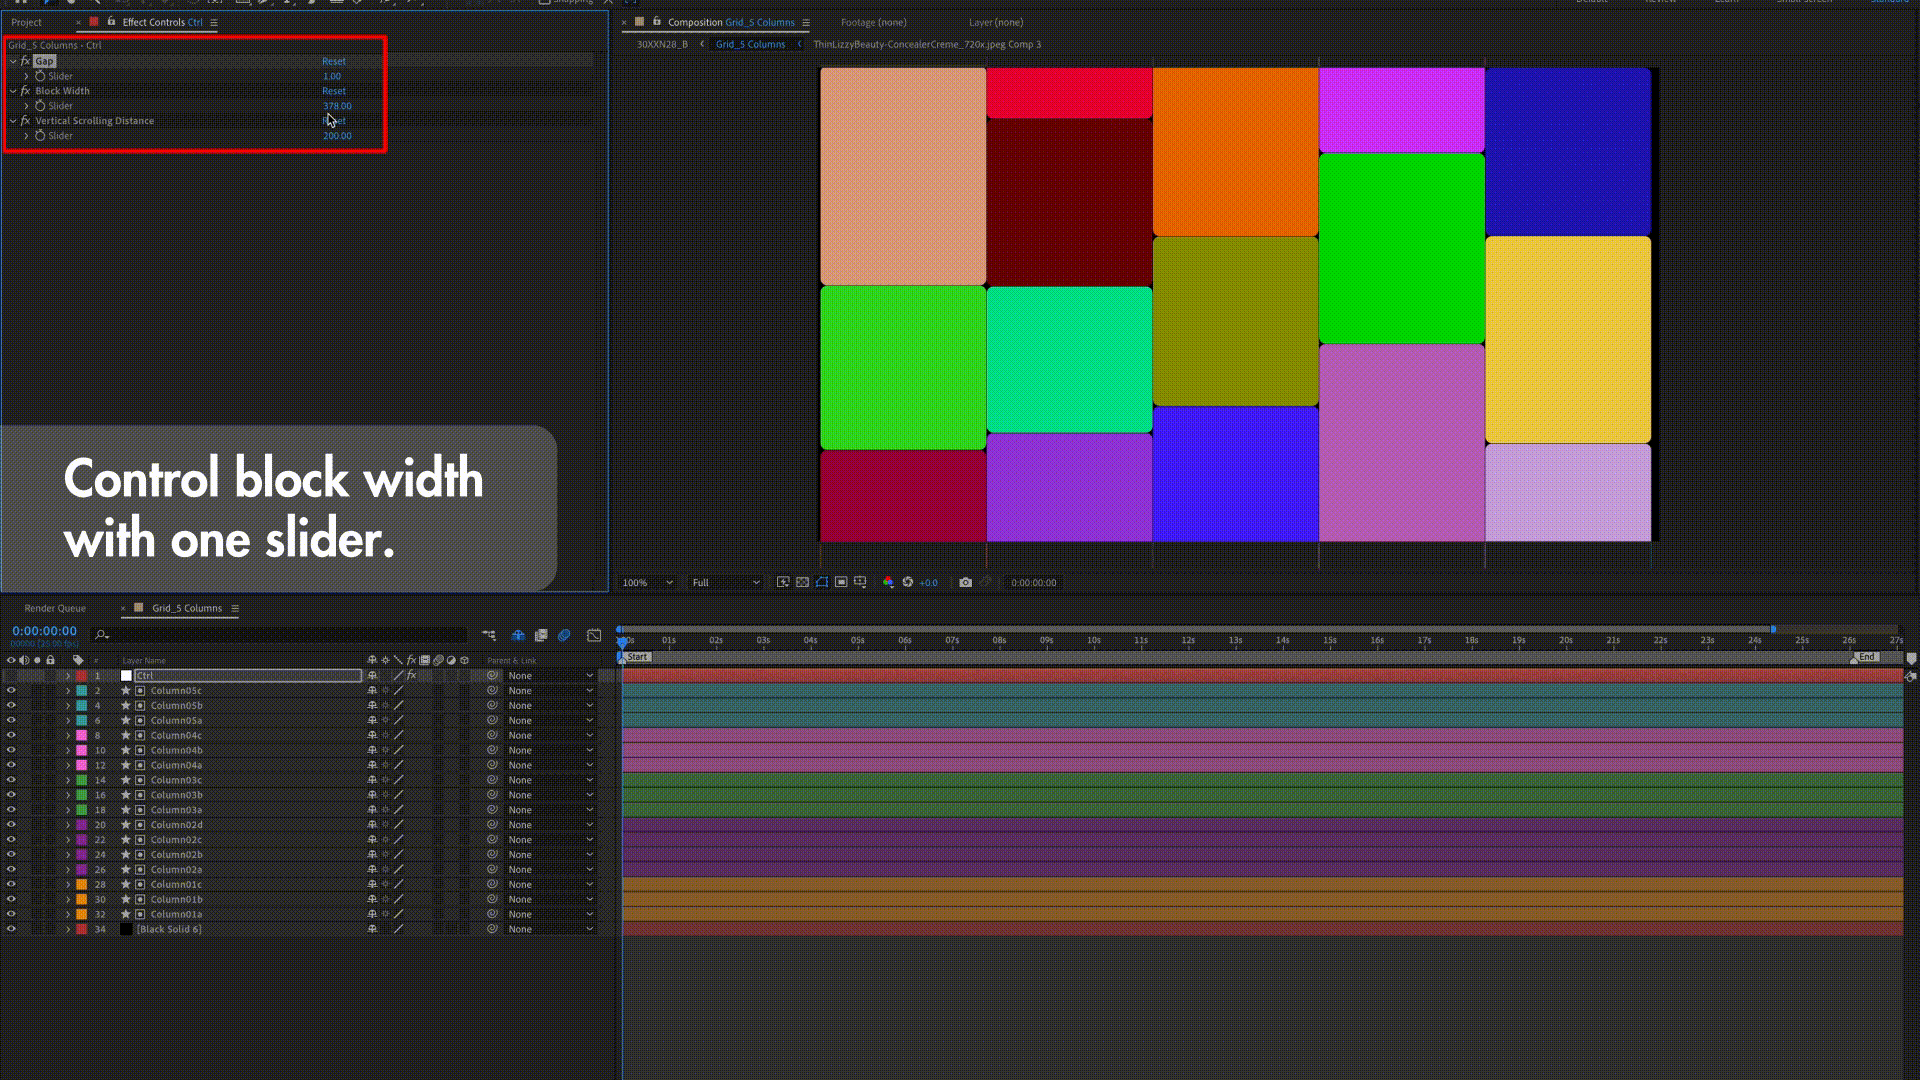Reset the Block Width effect

pyautogui.click(x=333, y=91)
